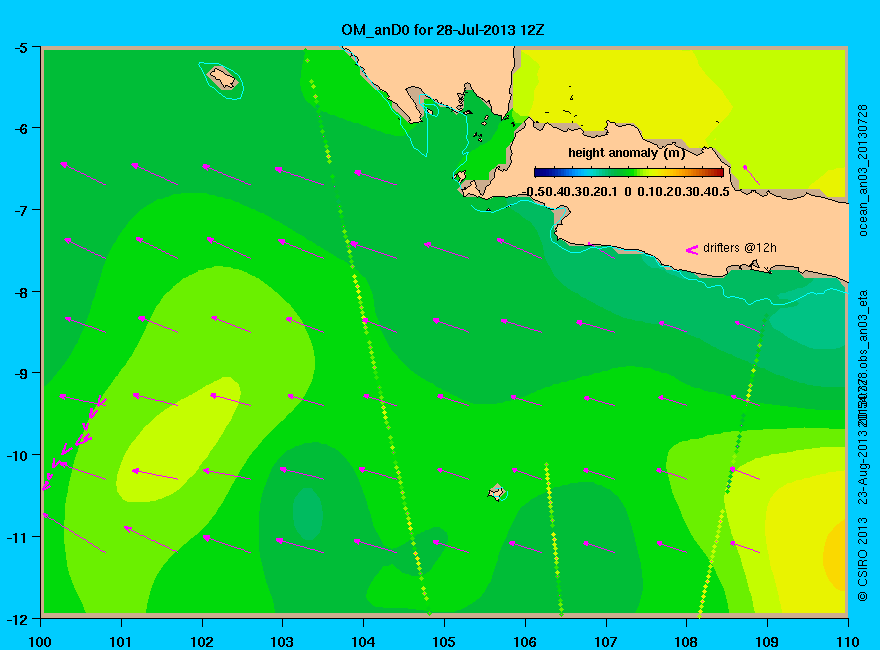The image size is (880, 650).
Task: Click latitude tick label -10
Action: click(x=17, y=455)
